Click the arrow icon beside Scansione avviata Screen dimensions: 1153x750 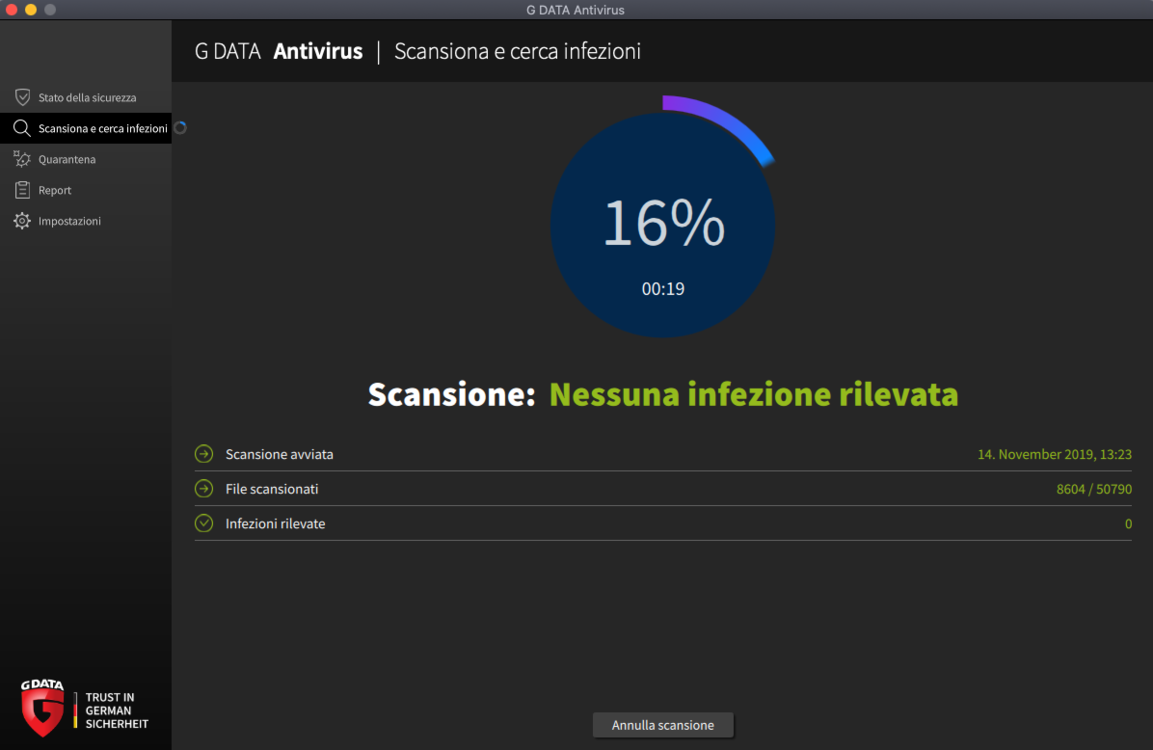pyautogui.click(x=204, y=454)
